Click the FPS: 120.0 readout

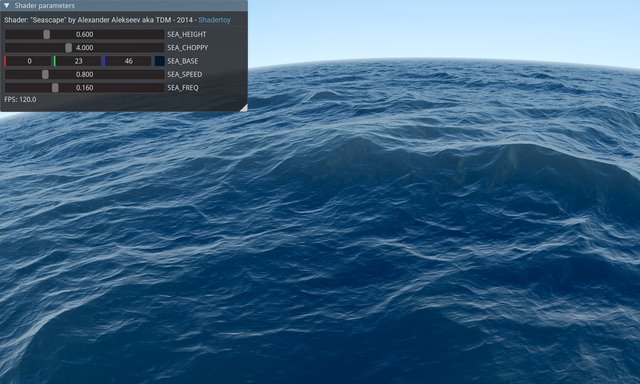(x=20, y=100)
